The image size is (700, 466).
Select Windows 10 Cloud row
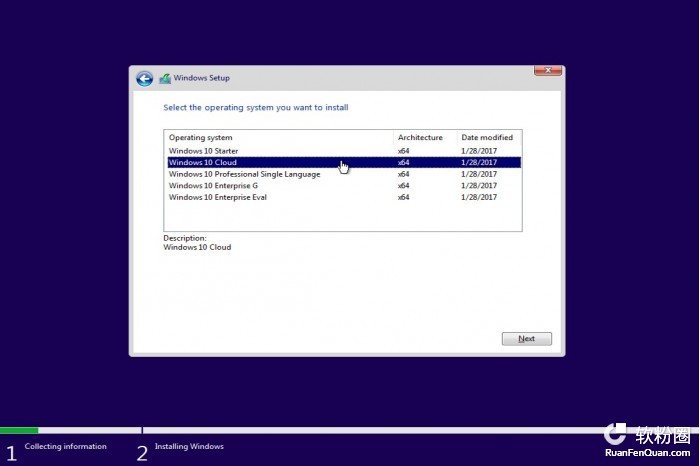[x=344, y=162]
